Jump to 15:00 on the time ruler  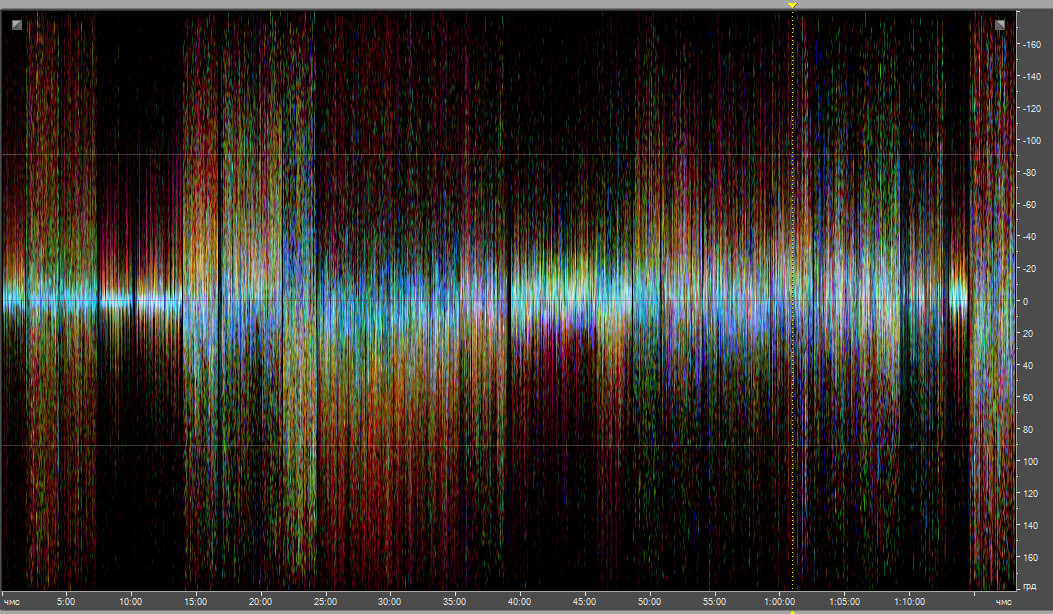pos(195,602)
